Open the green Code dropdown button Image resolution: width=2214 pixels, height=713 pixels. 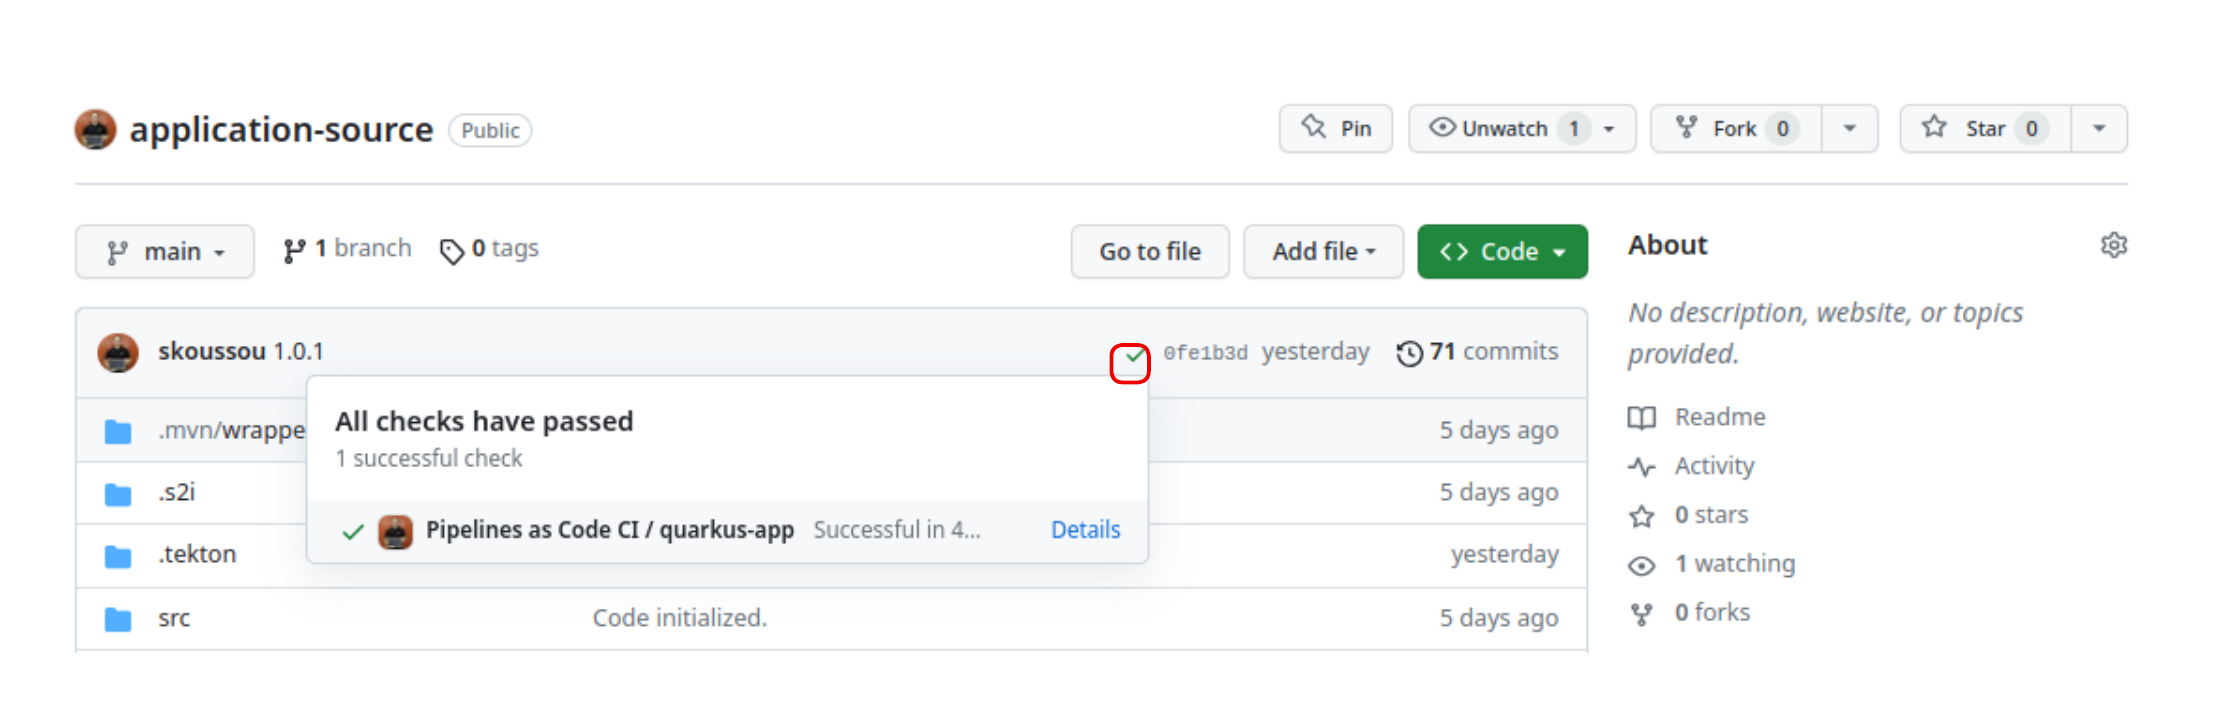(x=1502, y=252)
